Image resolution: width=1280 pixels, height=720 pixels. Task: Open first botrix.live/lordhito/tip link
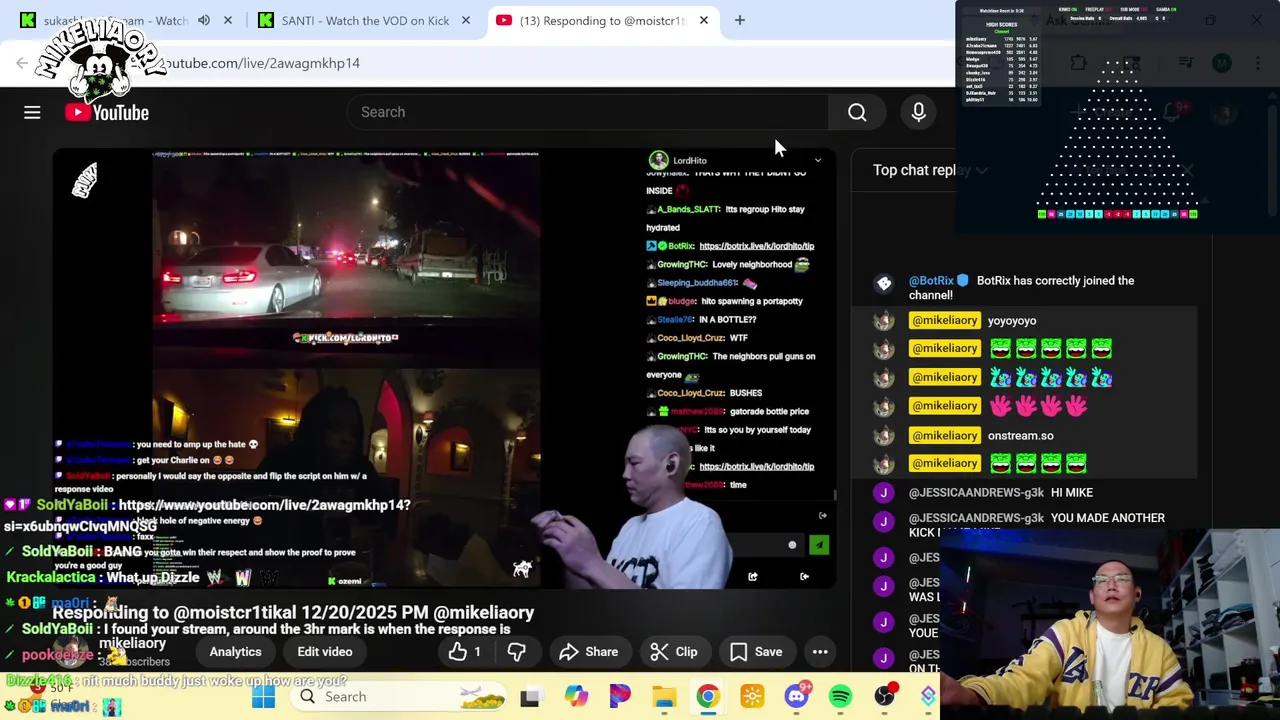click(x=756, y=246)
